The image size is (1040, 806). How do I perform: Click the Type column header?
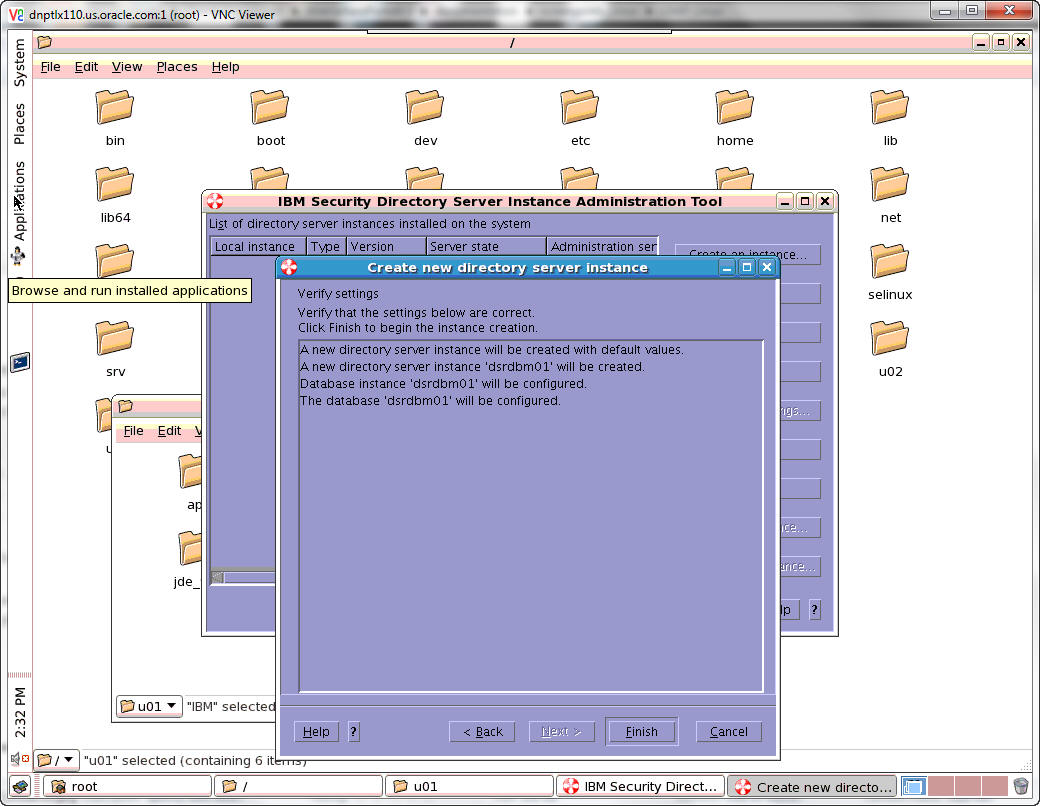click(326, 247)
